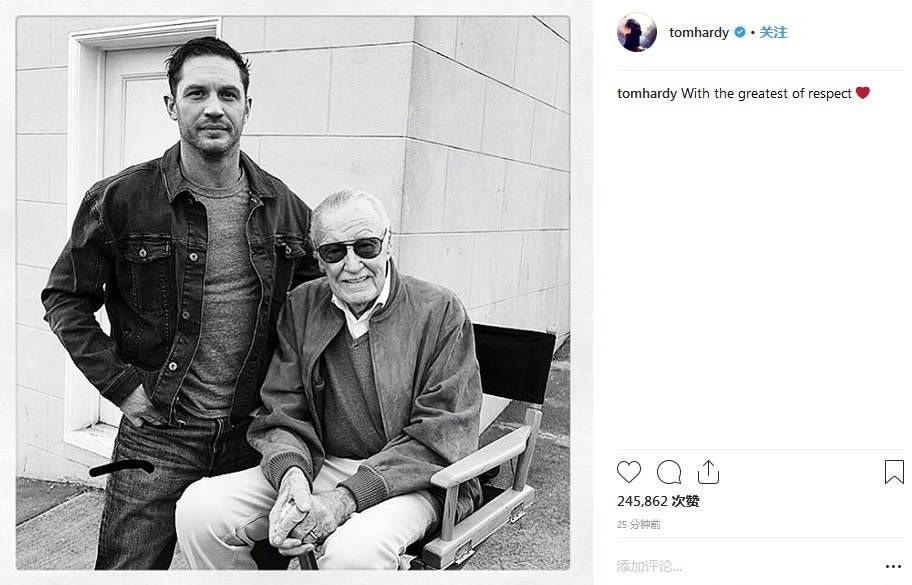The height and width of the screenshot is (585, 912).
Task: Click the blue verified badge
Action: [x=740, y=32]
